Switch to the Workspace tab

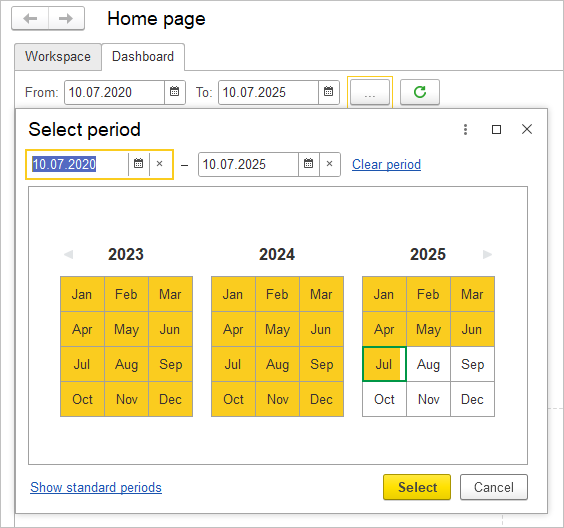coord(58,57)
